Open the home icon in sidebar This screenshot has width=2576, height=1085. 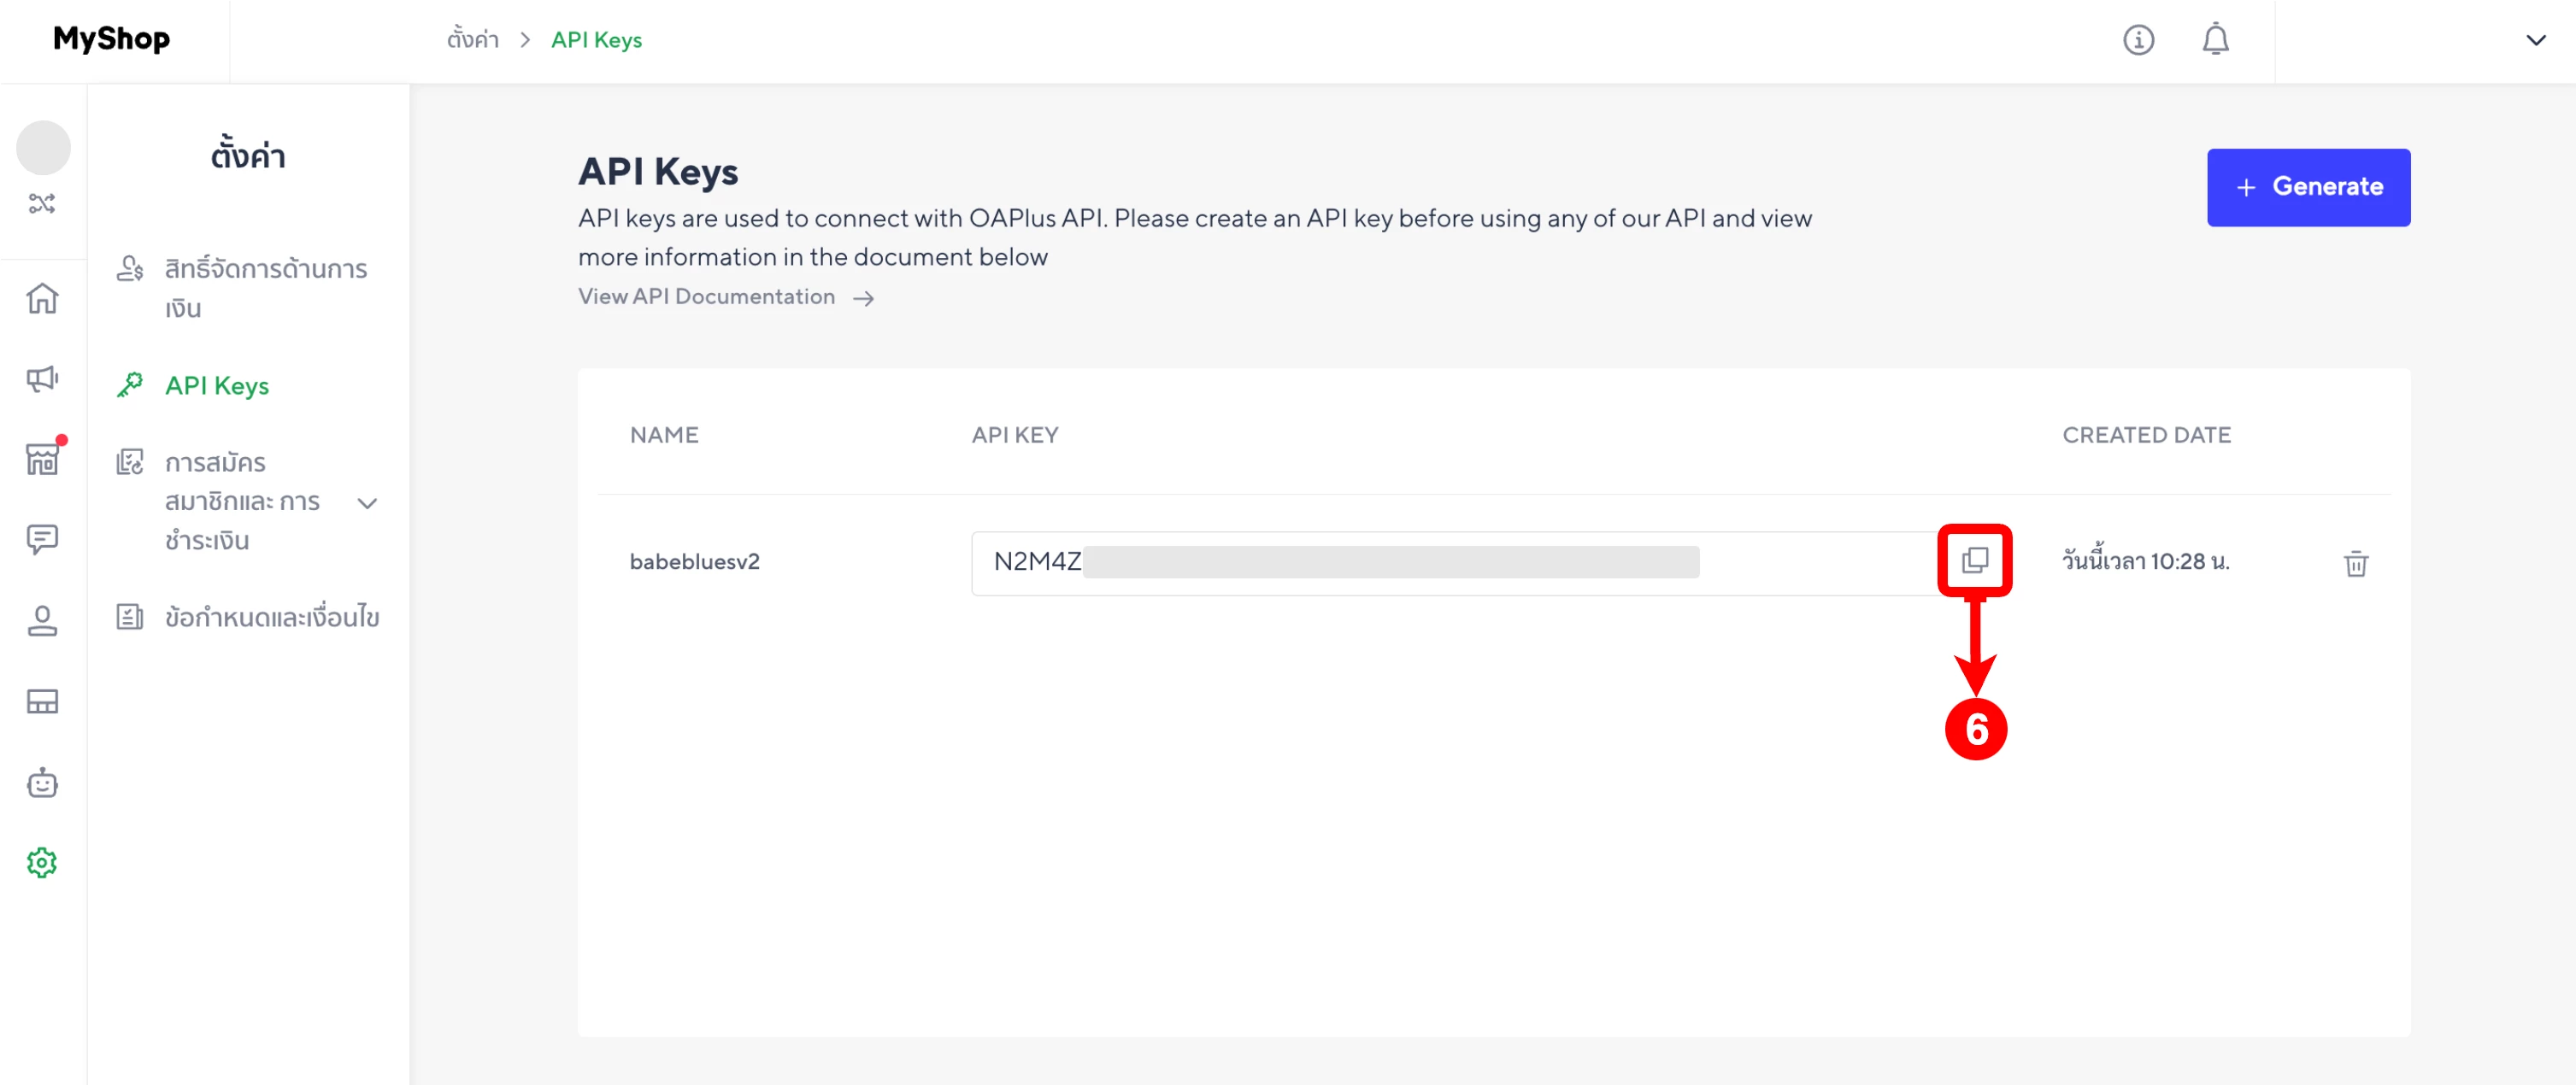42,298
